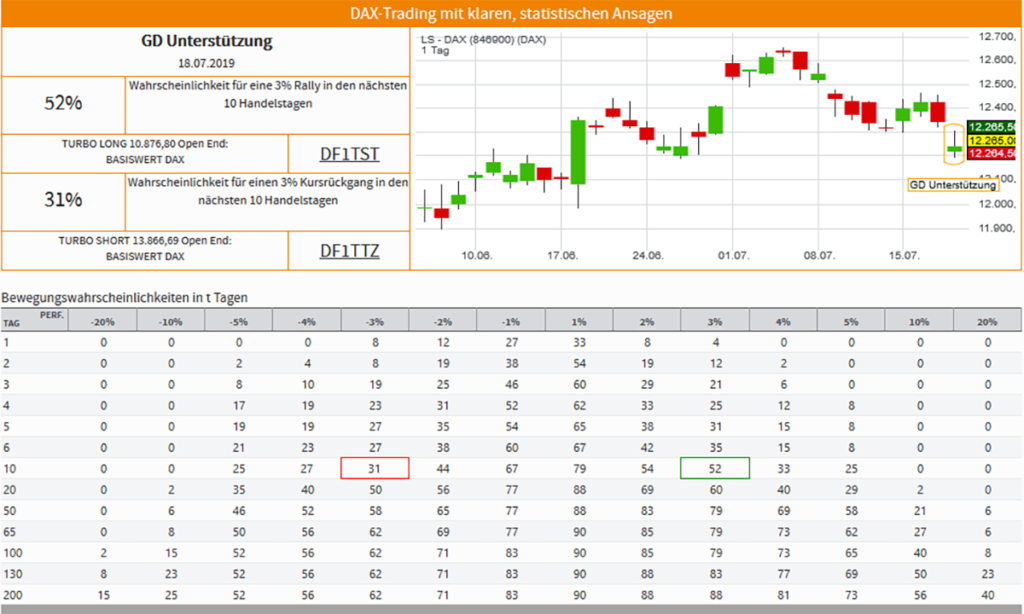This screenshot has height=614, width=1024.
Task: Click the 20% column header
Action: [987, 321]
